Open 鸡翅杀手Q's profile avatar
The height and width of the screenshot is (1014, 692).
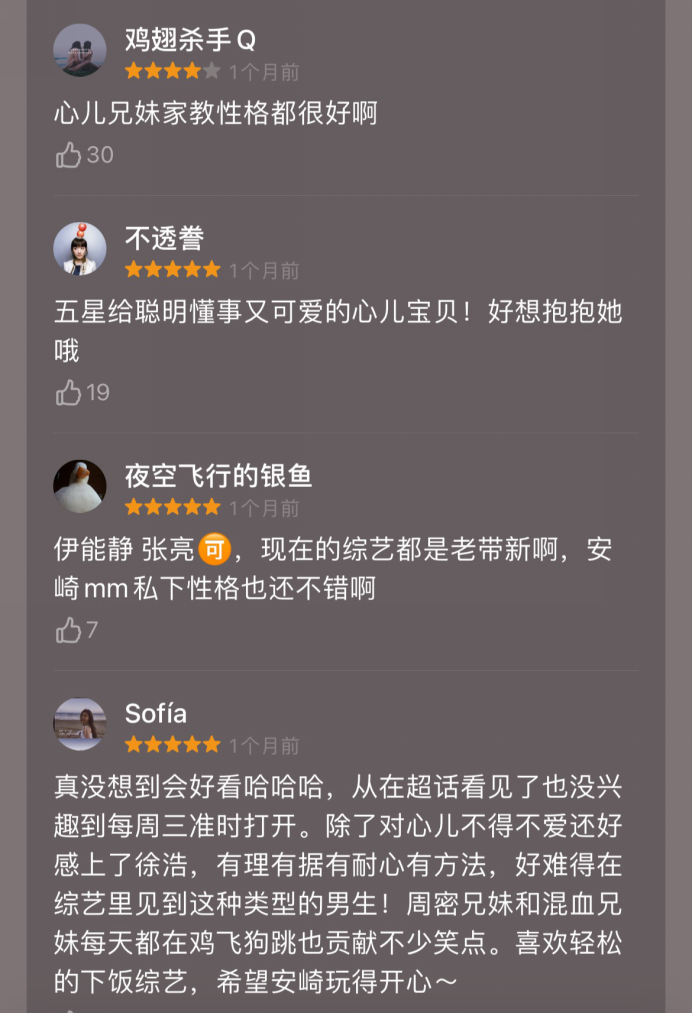point(80,50)
